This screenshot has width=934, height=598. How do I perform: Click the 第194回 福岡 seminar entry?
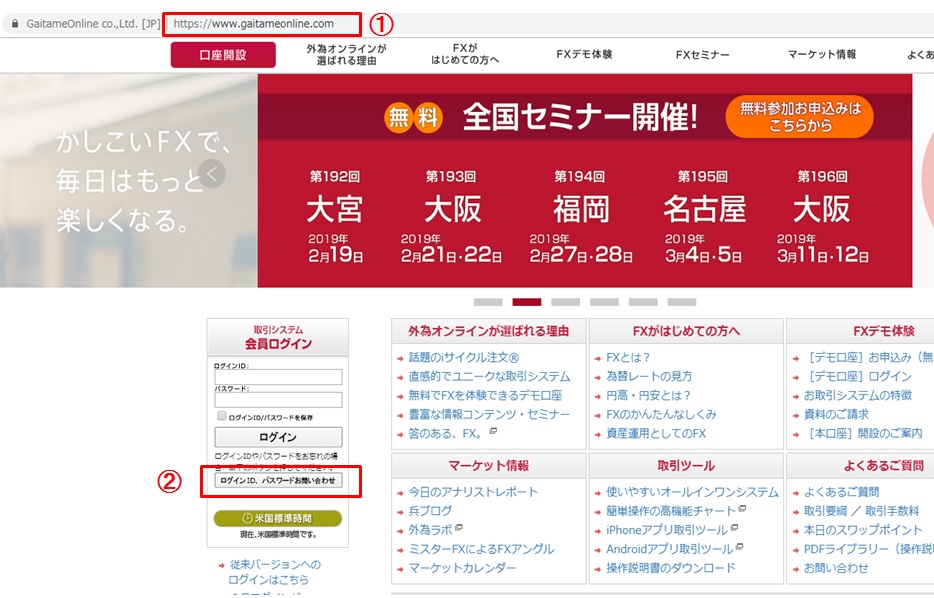tap(581, 217)
